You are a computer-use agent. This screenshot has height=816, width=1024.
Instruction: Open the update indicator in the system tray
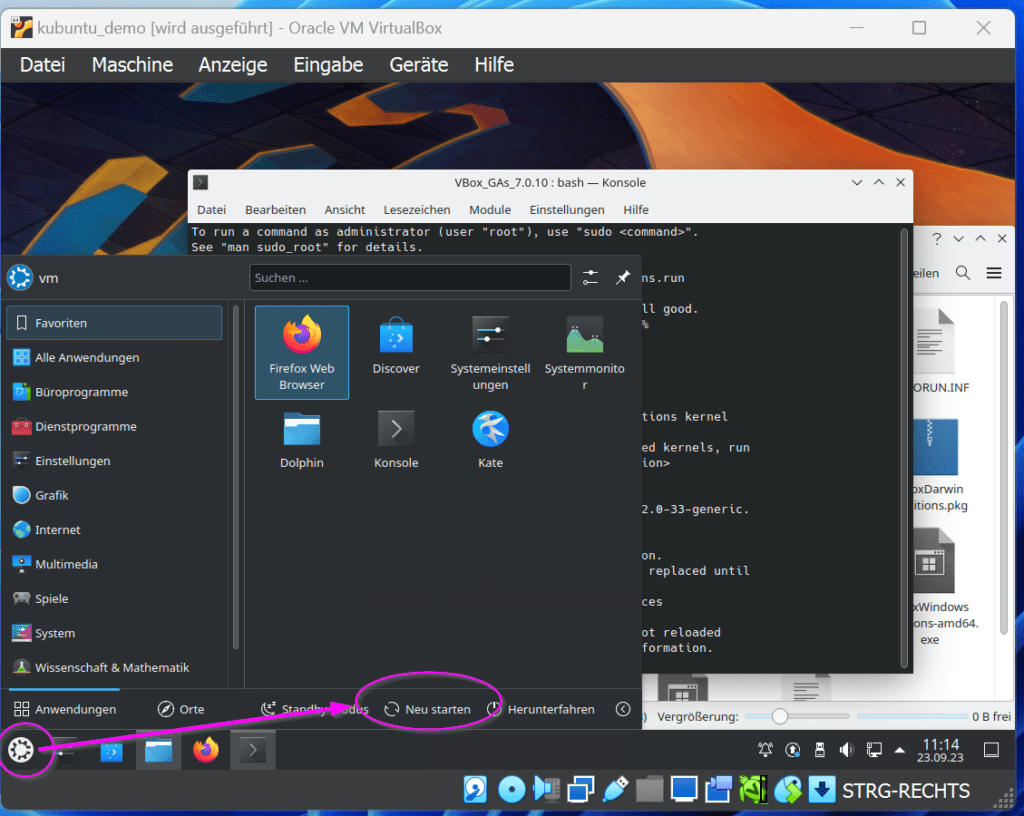coord(793,749)
